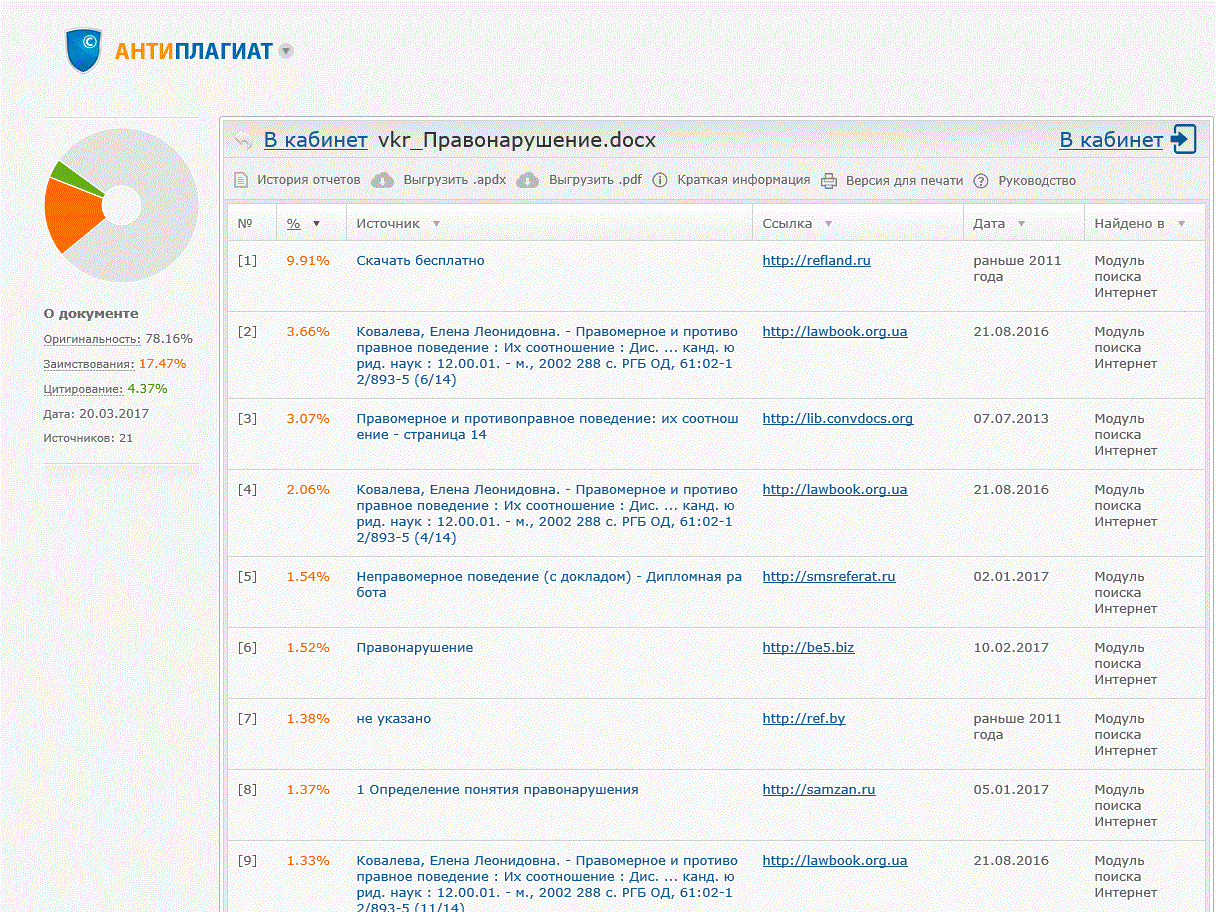1216x912 pixels.
Task: Click the orange segment of the pie chart
Action: tap(70, 214)
